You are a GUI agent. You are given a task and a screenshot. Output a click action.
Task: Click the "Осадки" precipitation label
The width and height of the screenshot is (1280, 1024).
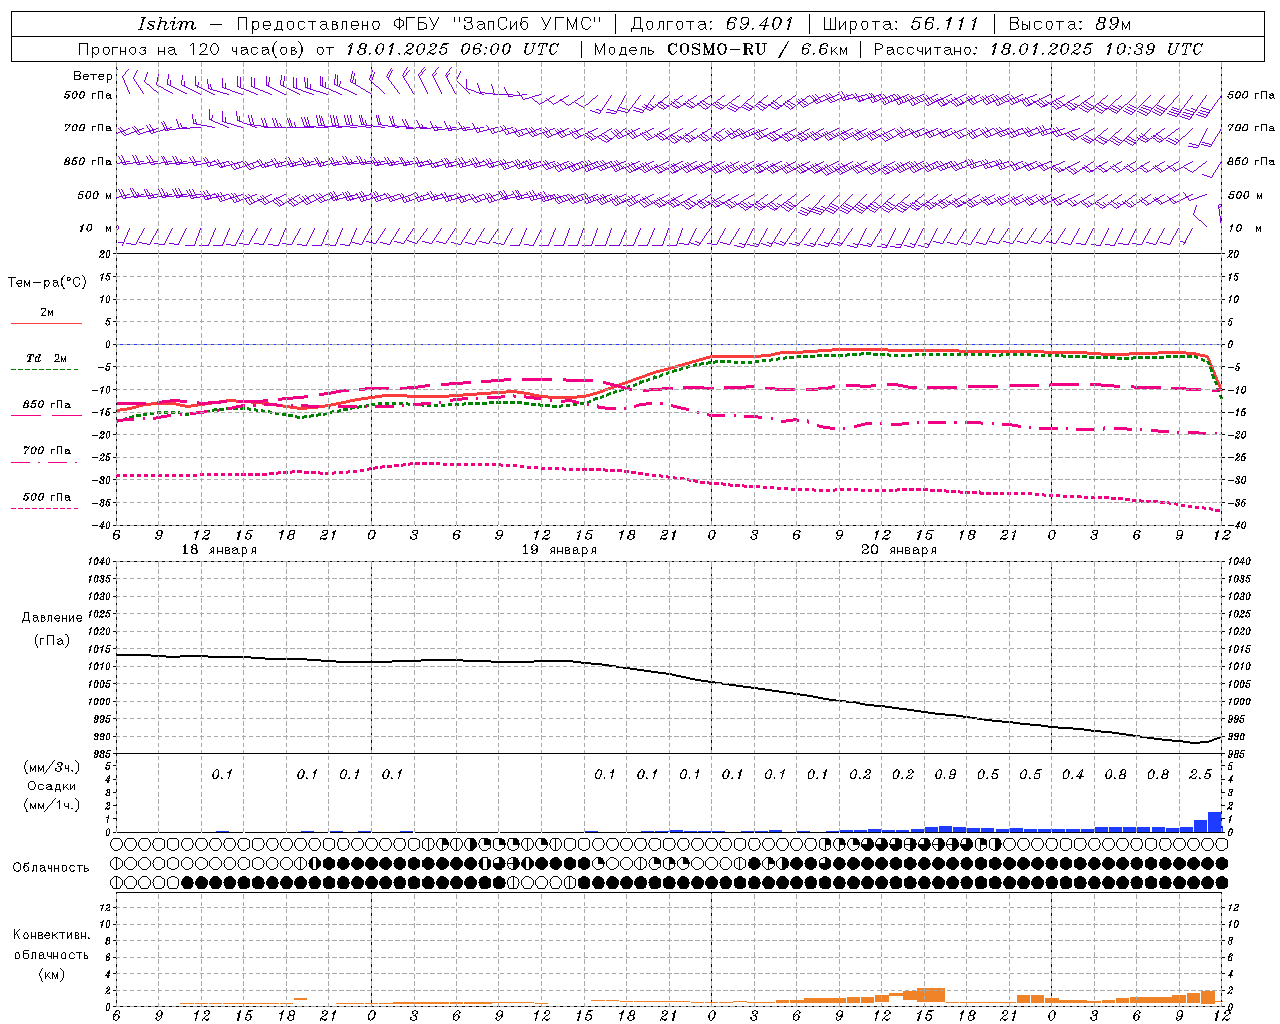[x=51, y=786]
